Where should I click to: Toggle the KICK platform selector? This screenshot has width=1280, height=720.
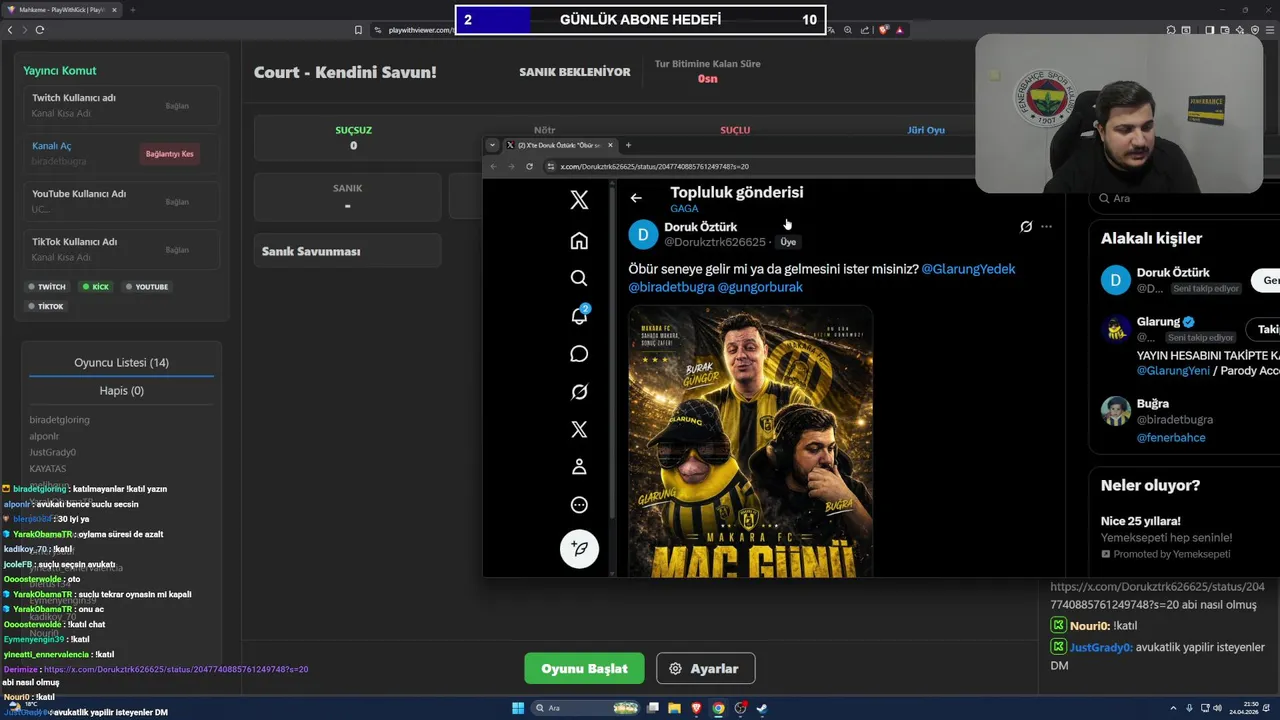96,287
